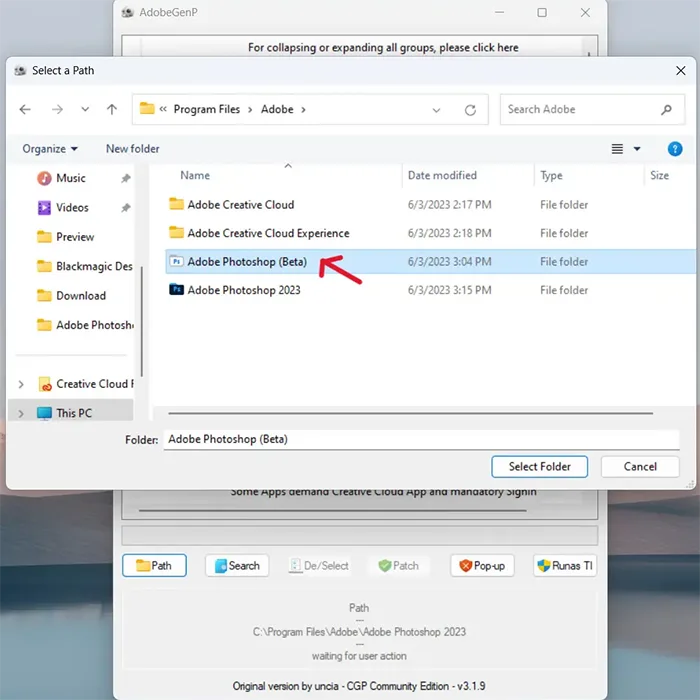
Task: Click the Select Folder button
Action: [539, 467]
